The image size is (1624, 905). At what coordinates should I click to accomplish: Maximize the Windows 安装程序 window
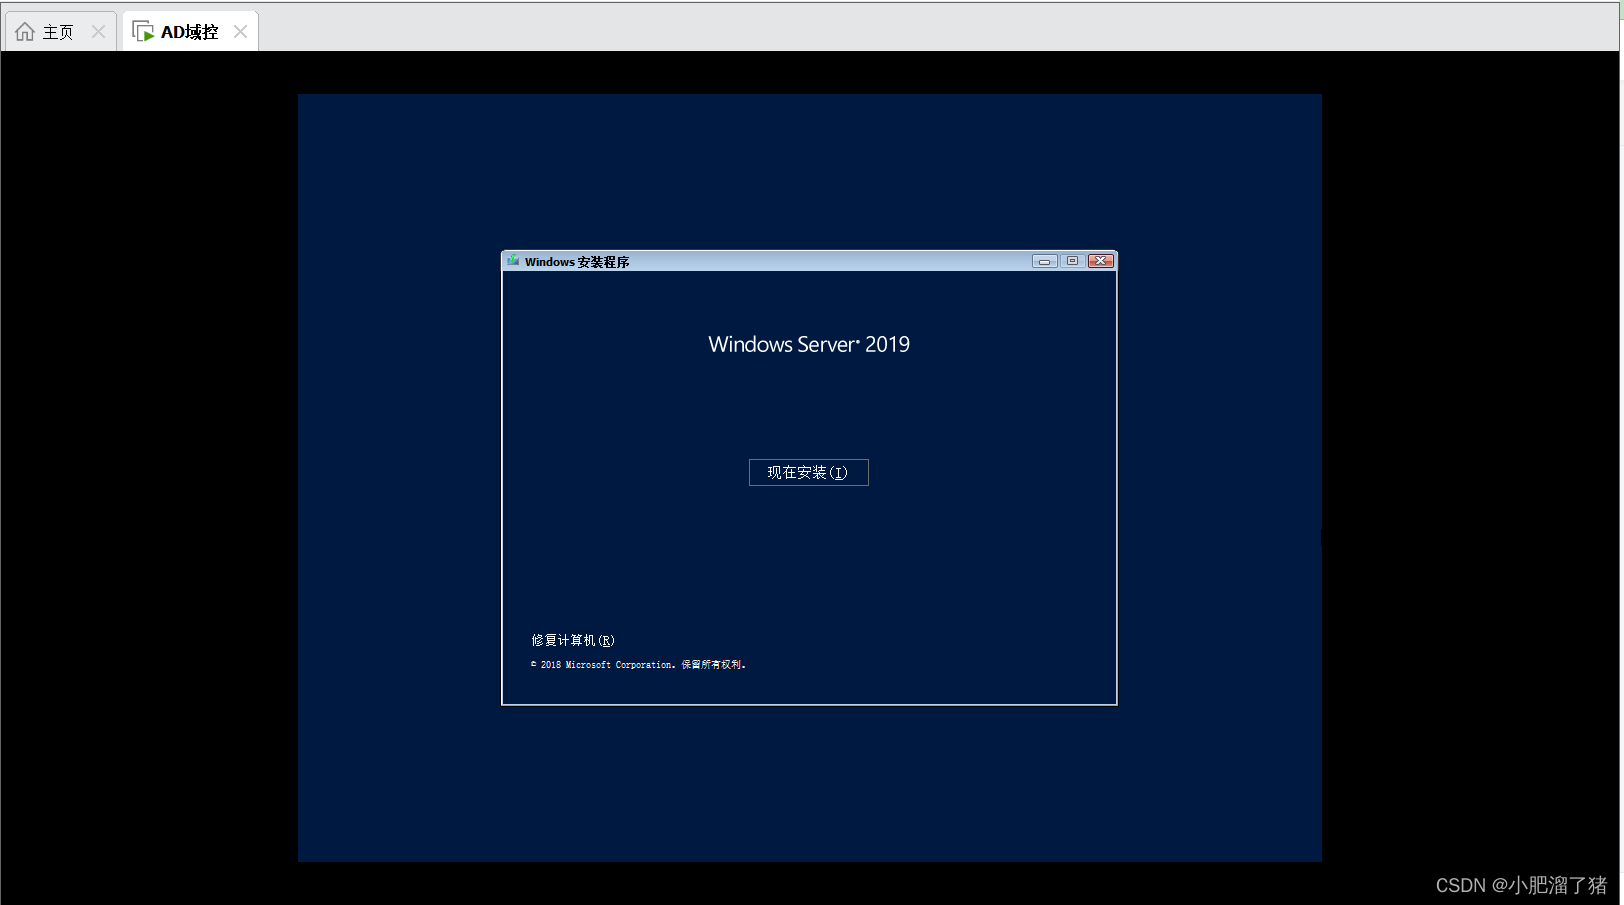coord(1072,261)
